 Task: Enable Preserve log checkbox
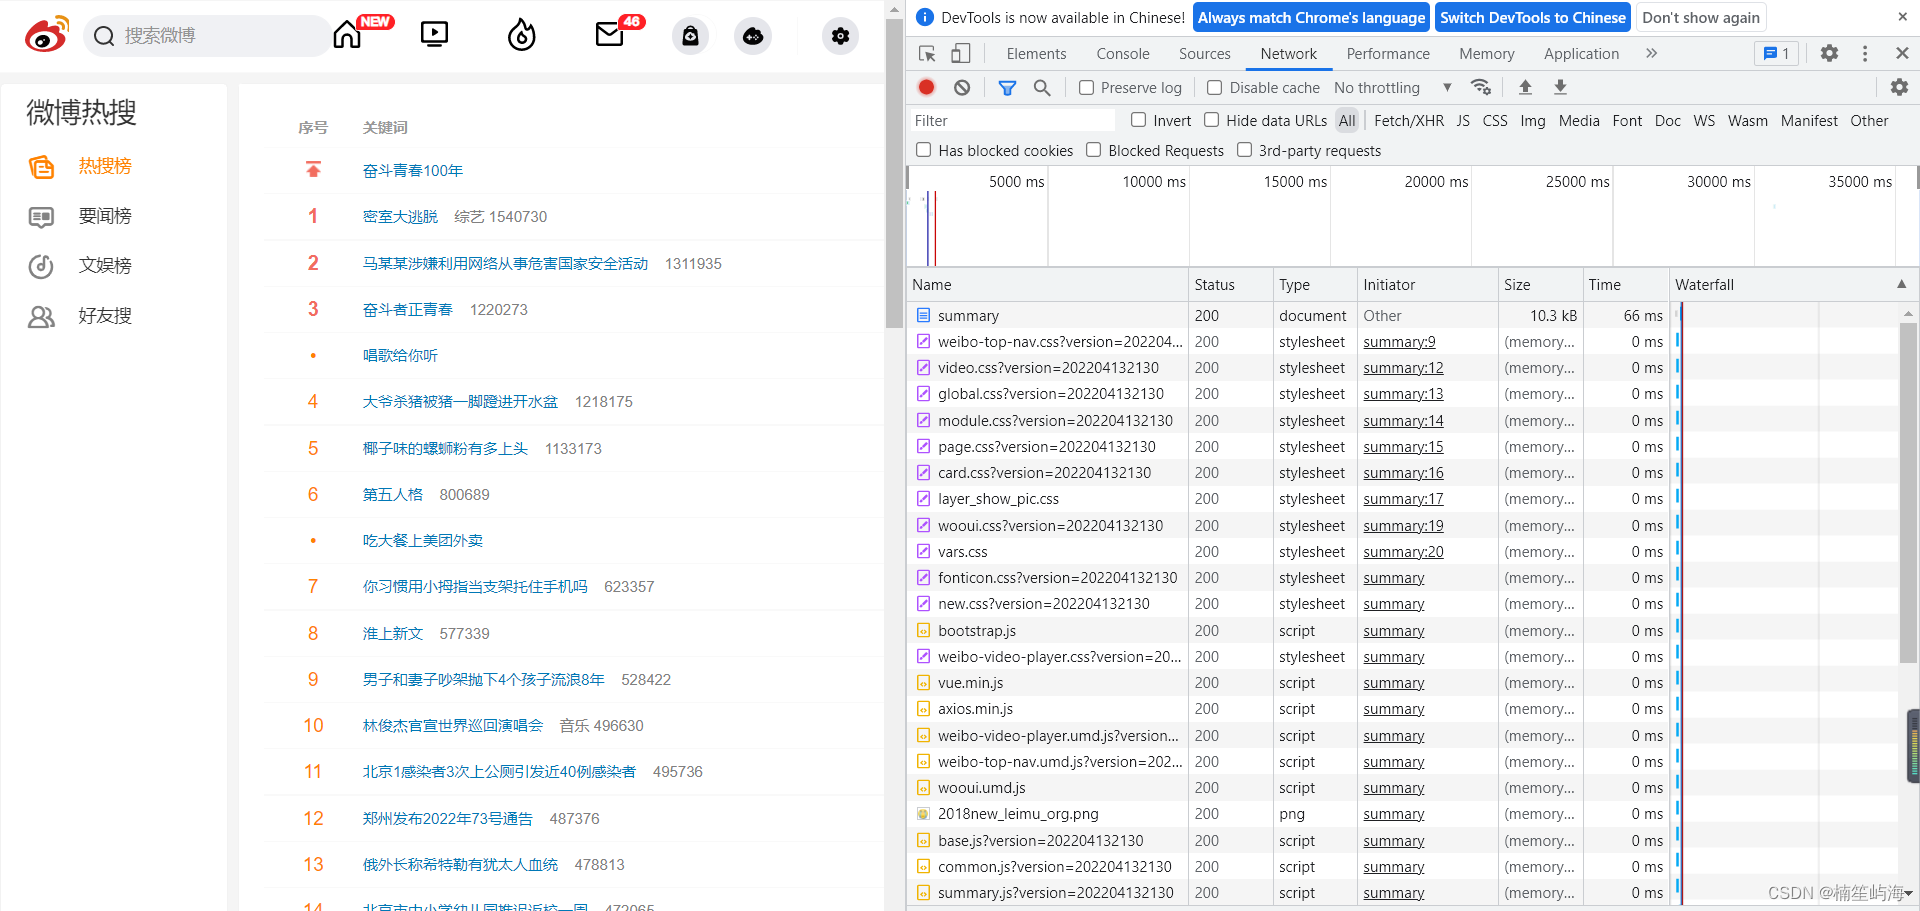pyautogui.click(x=1087, y=88)
